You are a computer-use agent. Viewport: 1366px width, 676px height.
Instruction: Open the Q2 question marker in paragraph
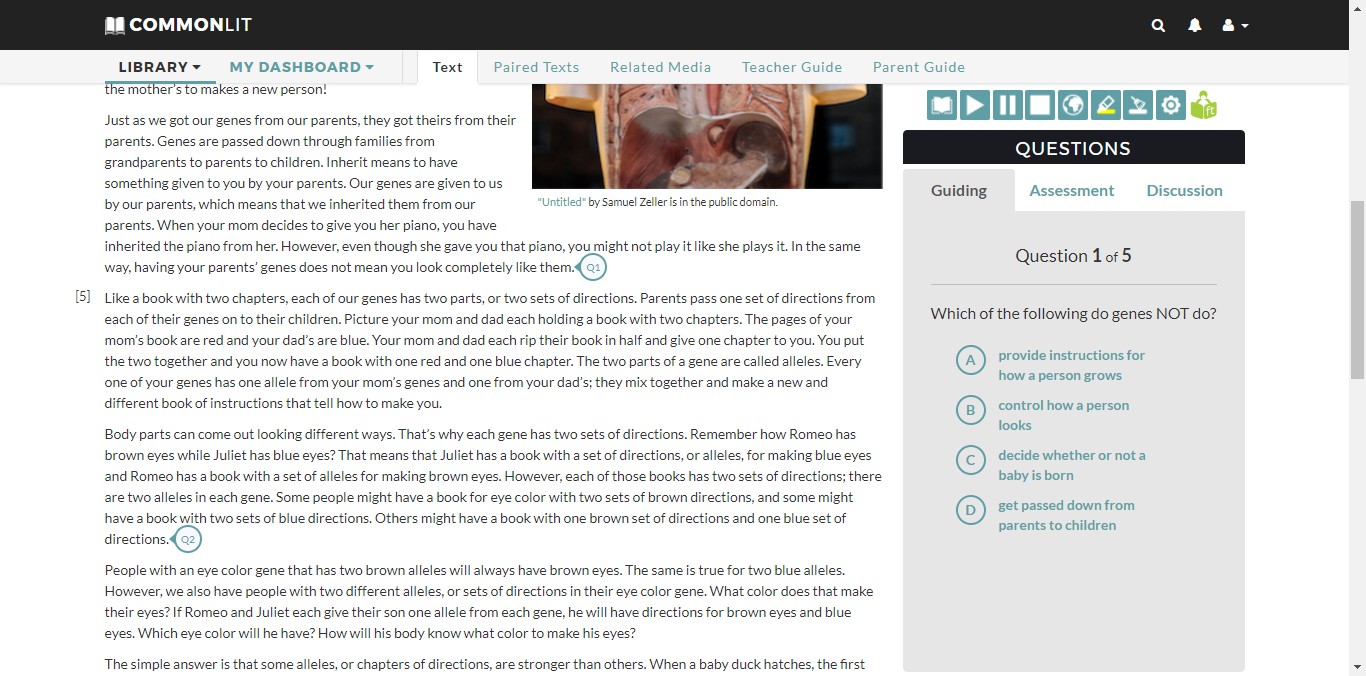pos(187,539)
